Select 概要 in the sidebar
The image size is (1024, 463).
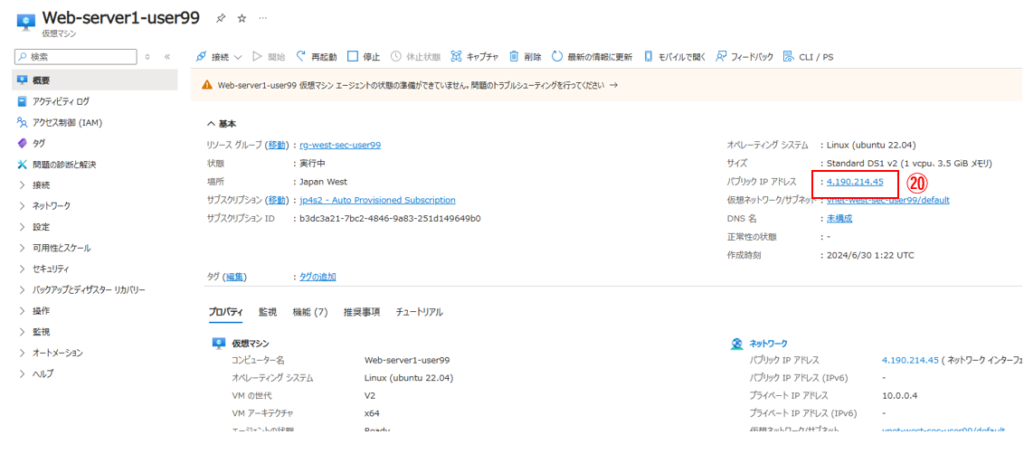click(x=95, y=80)
